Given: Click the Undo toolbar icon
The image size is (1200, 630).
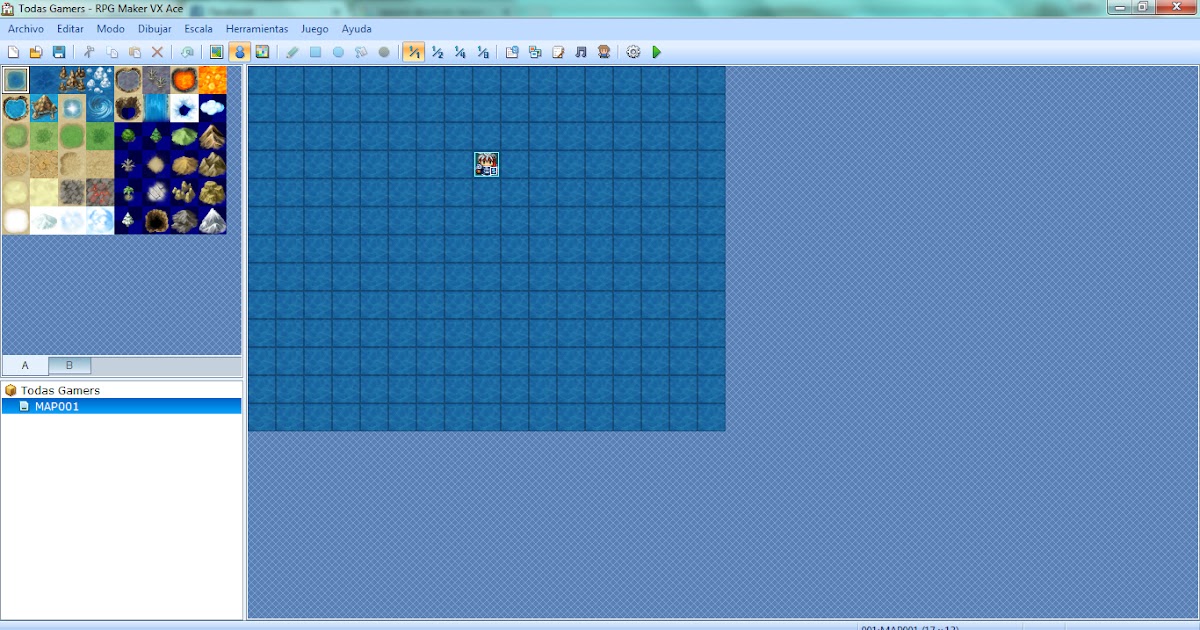Looking at the screenshot, I should (x=187, y=52).
